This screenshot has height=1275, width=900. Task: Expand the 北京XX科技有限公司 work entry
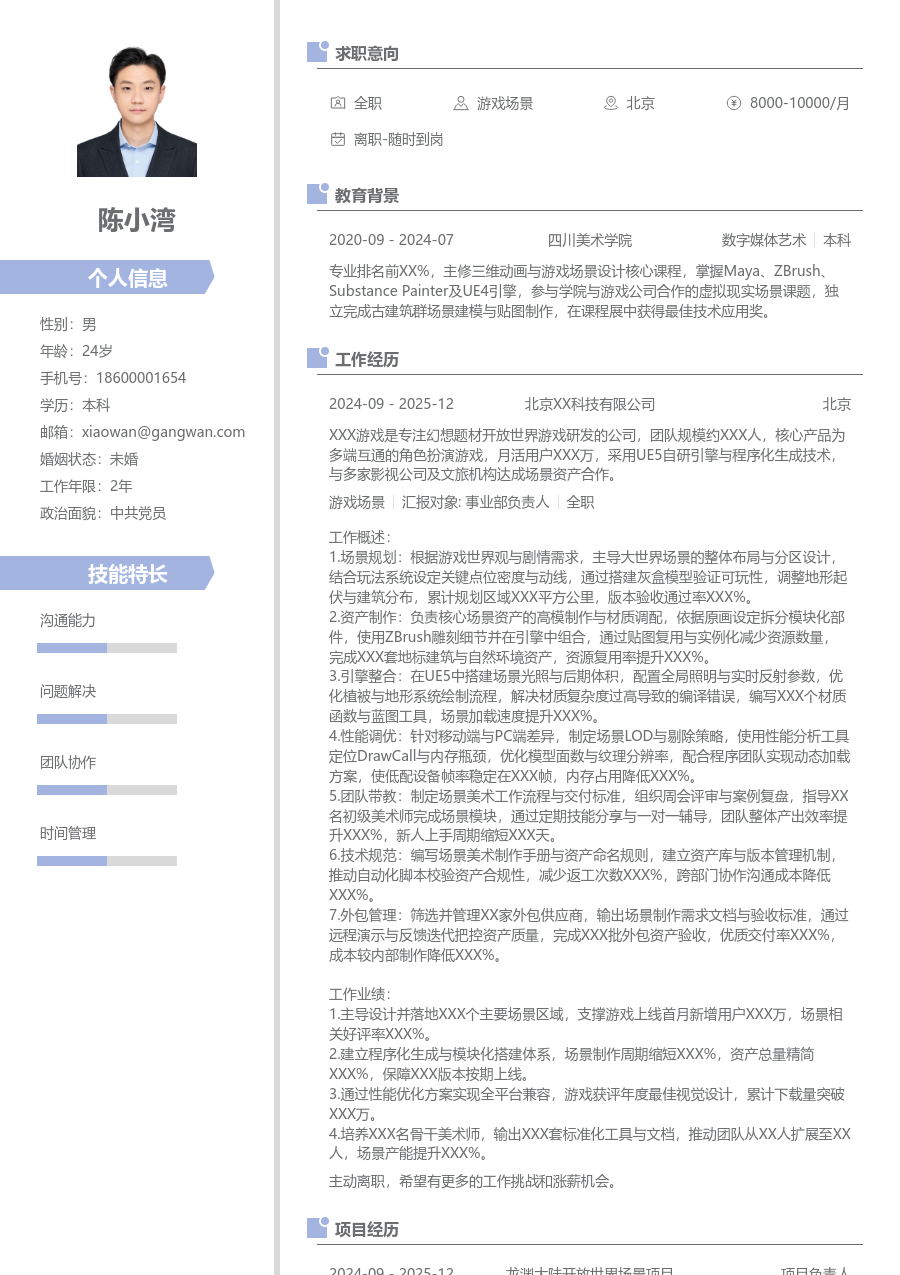pyautogui.click(x=590, y=404)
